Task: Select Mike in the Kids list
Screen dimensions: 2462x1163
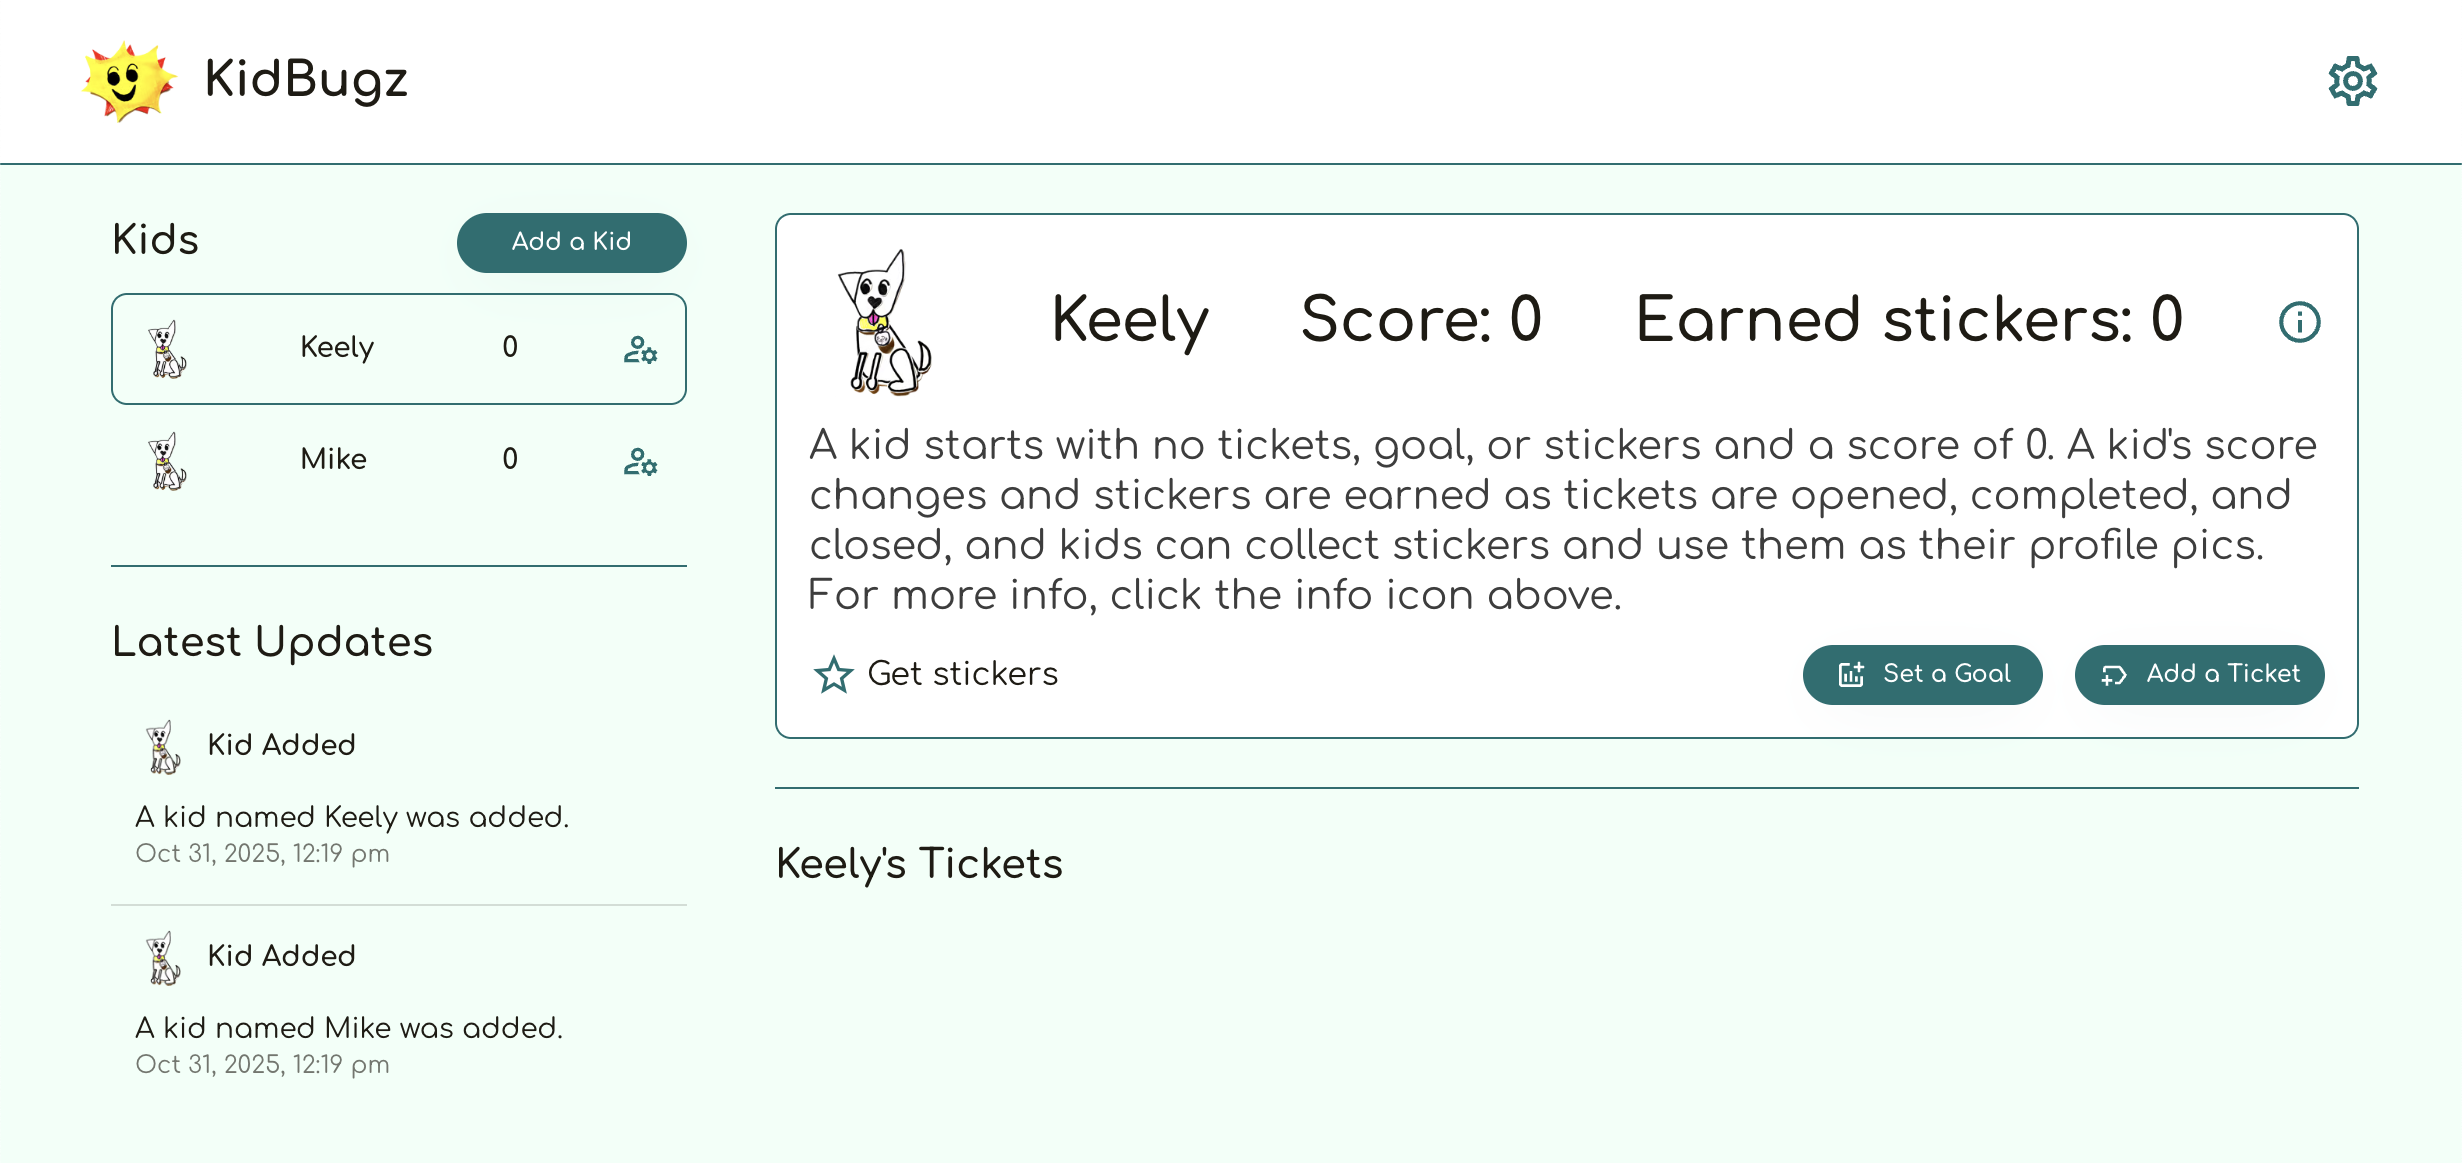Action: tap(333, 460)
